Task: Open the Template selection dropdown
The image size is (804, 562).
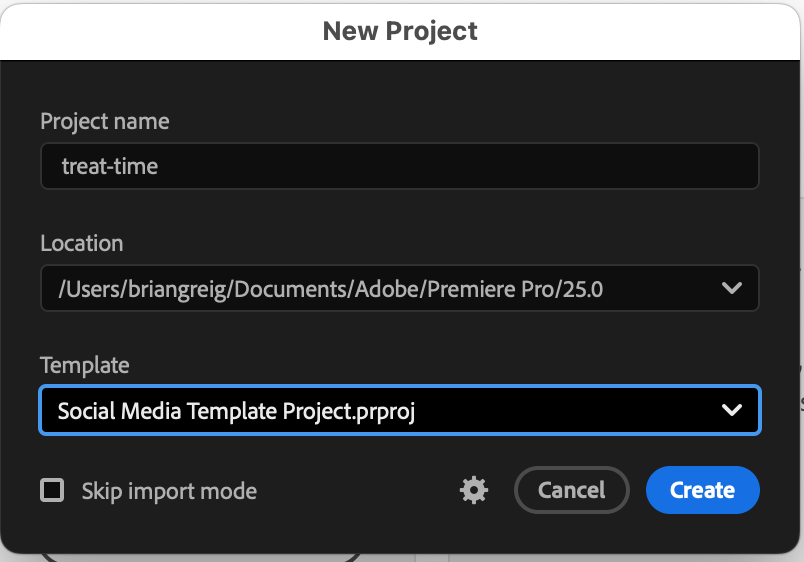Action: [400, 410]
